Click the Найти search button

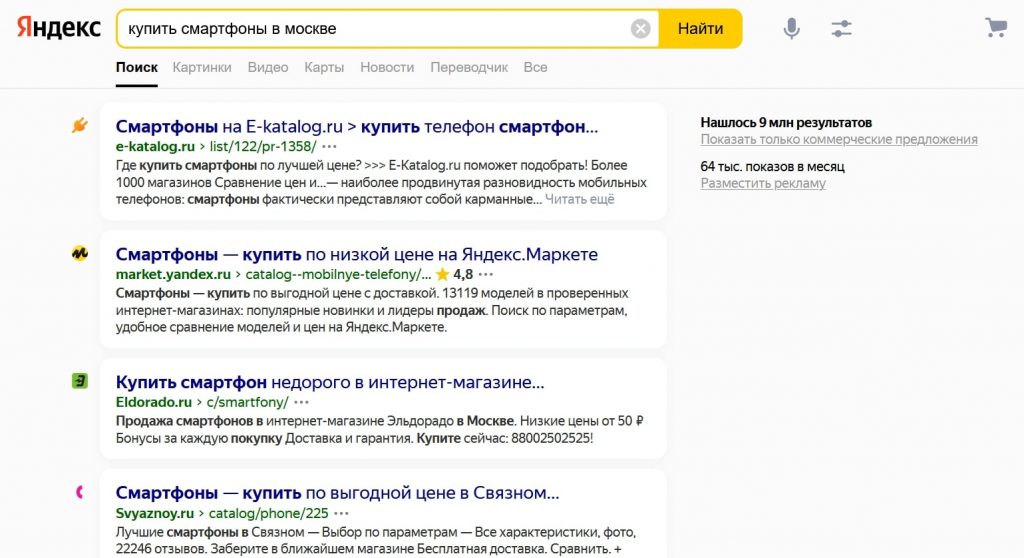click(700, 29)
